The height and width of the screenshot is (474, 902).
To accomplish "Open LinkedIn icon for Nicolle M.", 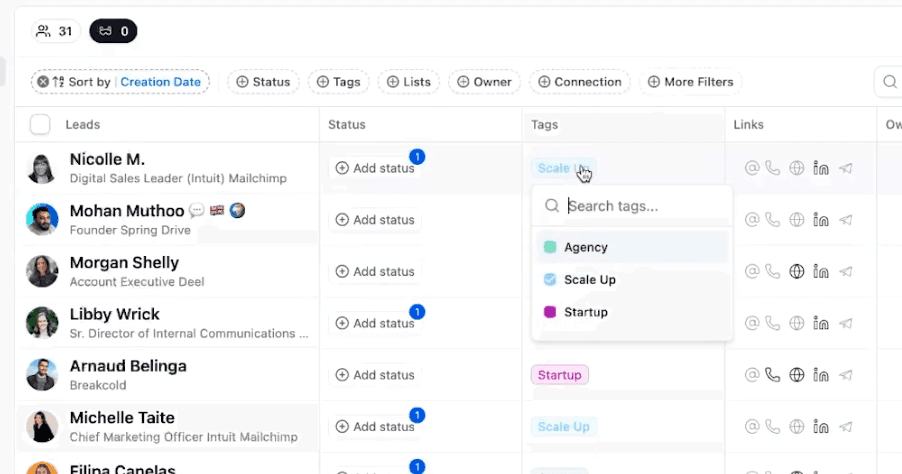I will click(821, 168).
